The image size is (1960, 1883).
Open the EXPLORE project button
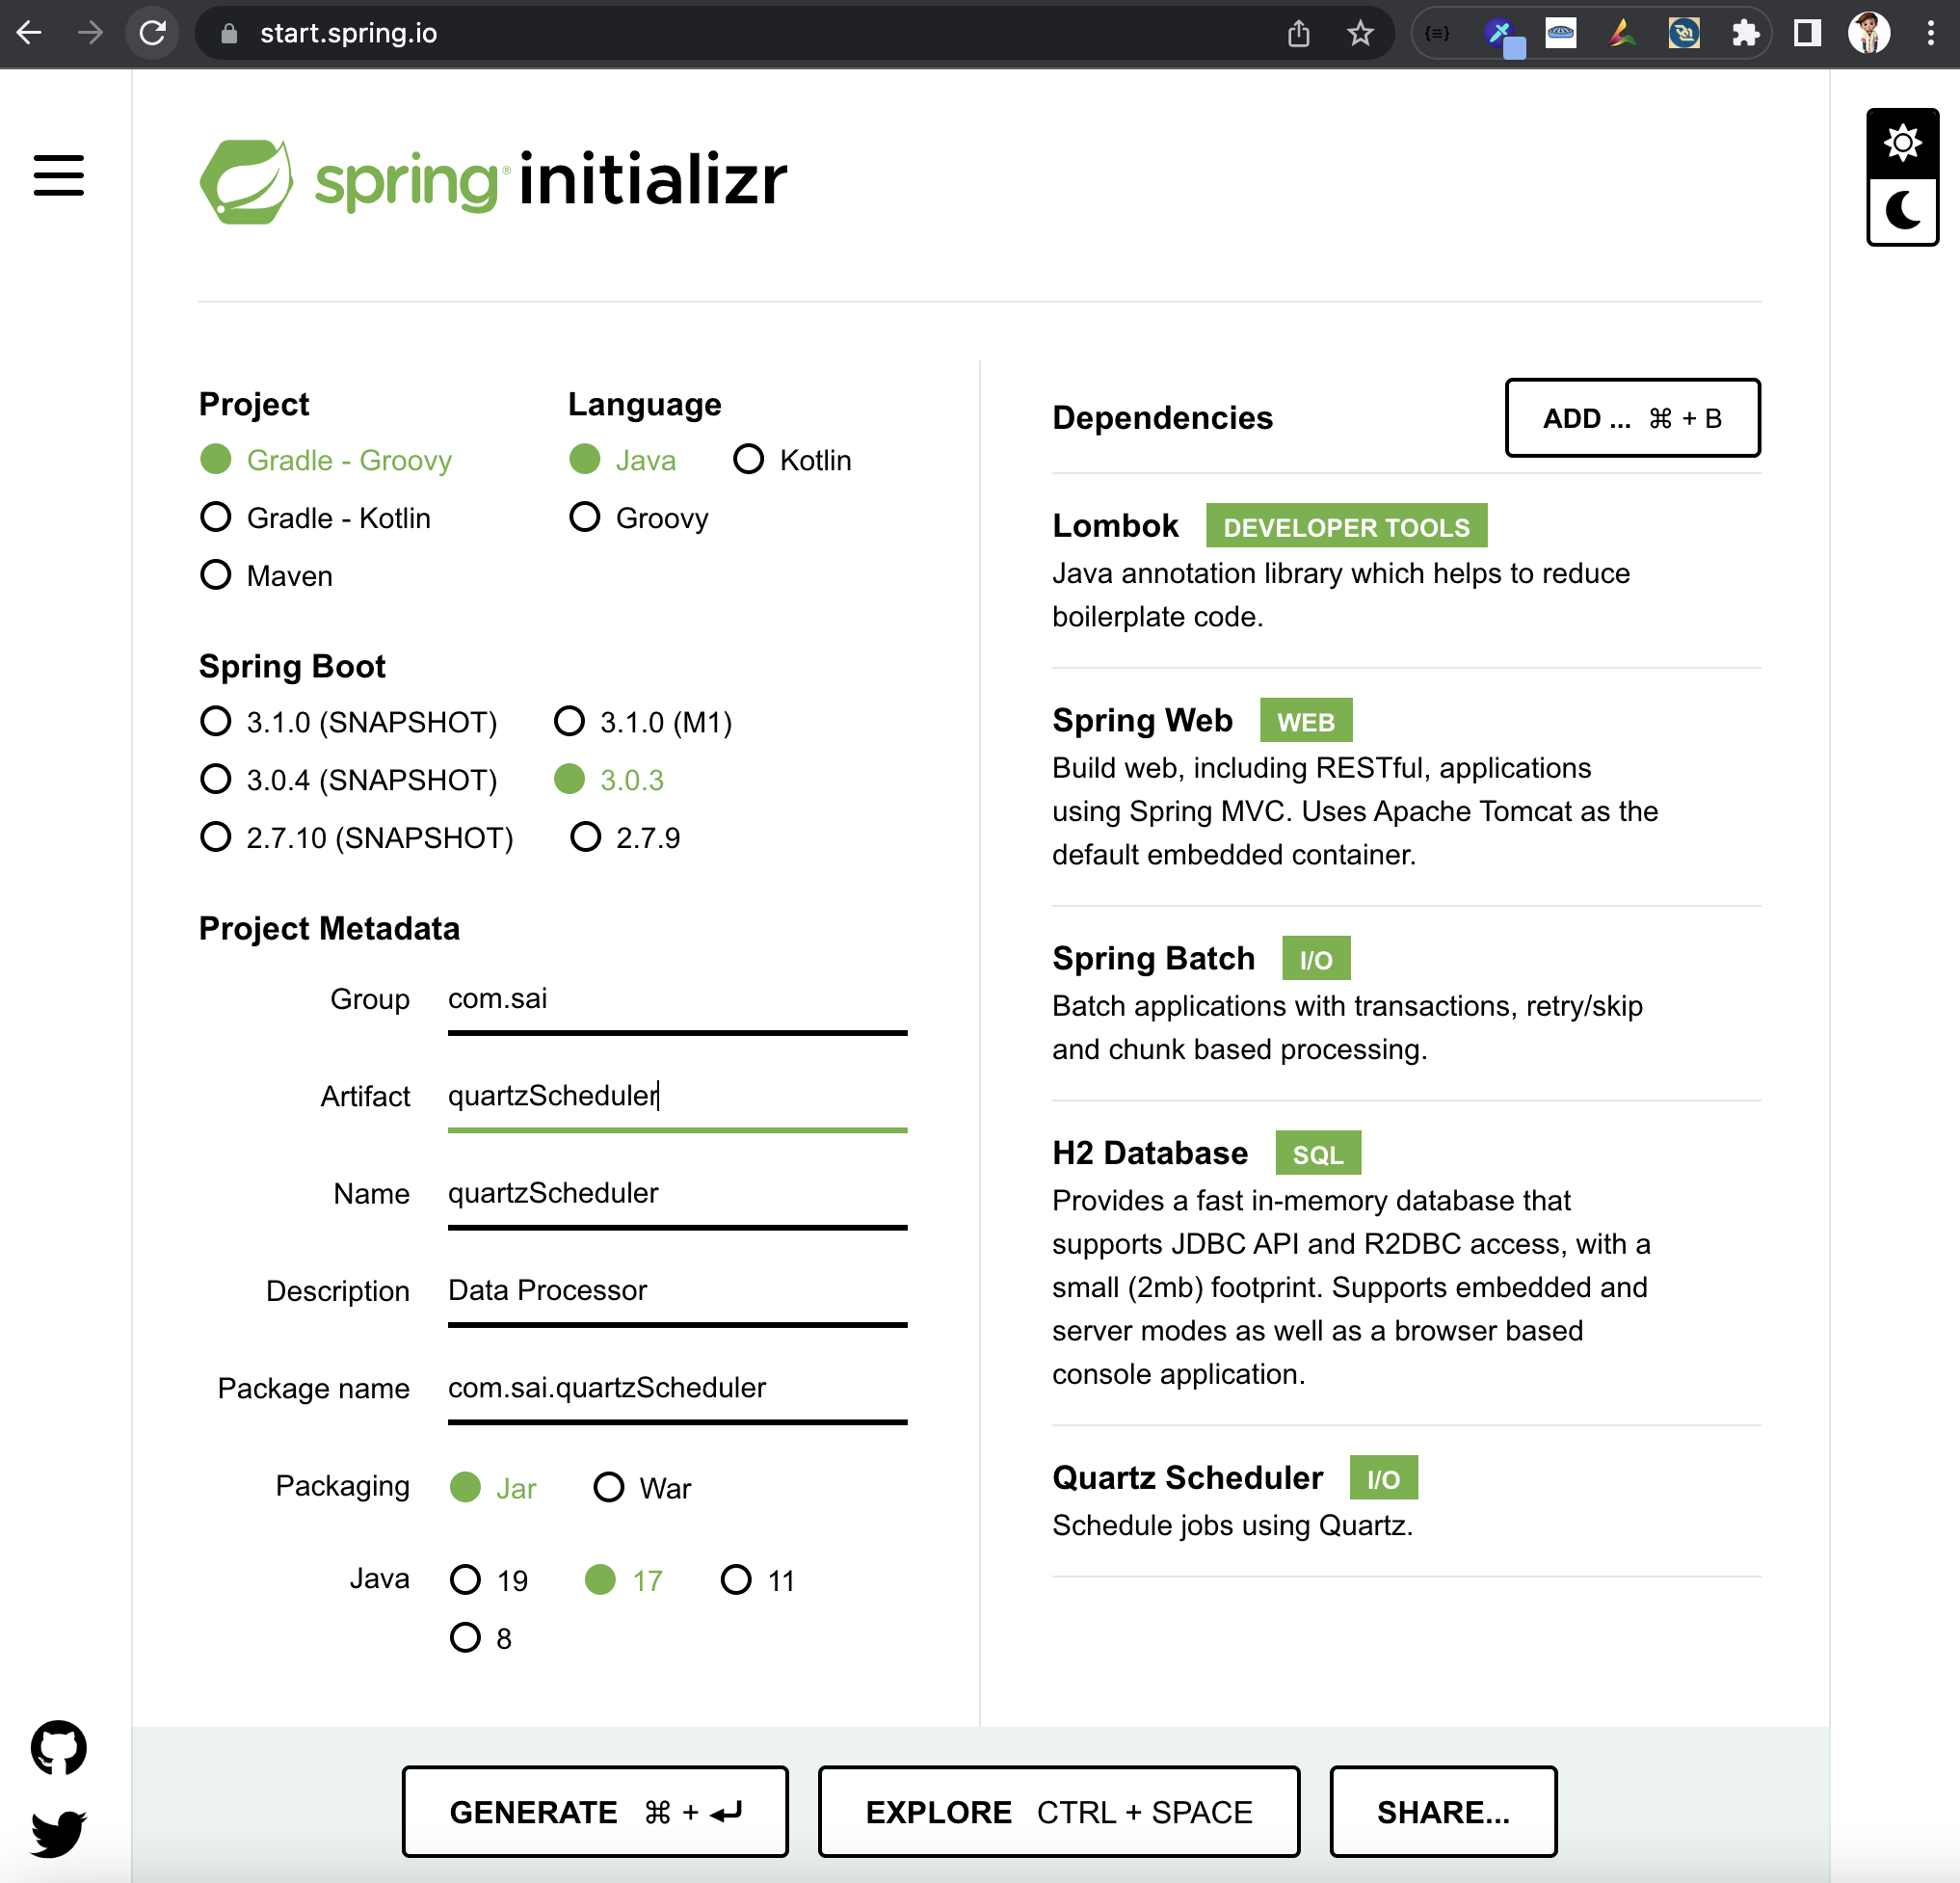(1058, 1811)
